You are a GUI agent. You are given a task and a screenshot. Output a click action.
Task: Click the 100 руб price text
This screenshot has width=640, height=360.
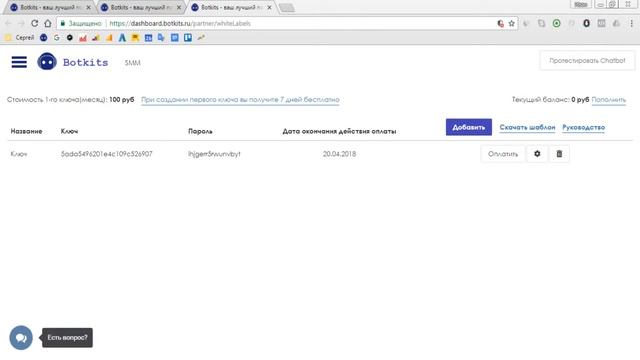coord(122,100)
